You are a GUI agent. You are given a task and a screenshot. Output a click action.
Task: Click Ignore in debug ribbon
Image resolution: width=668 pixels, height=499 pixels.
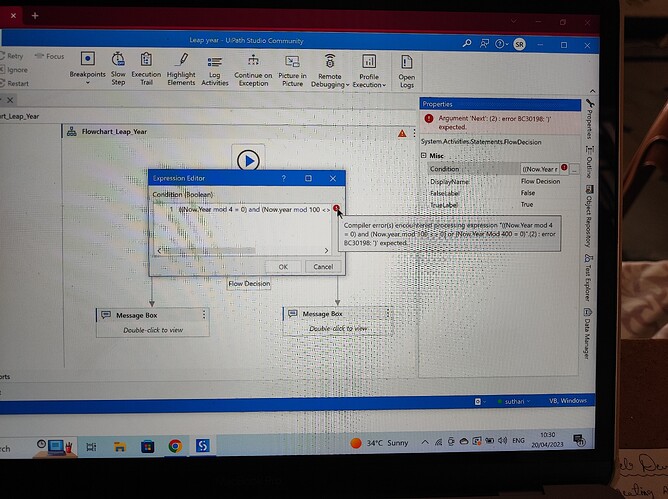[x=14, y=69]
